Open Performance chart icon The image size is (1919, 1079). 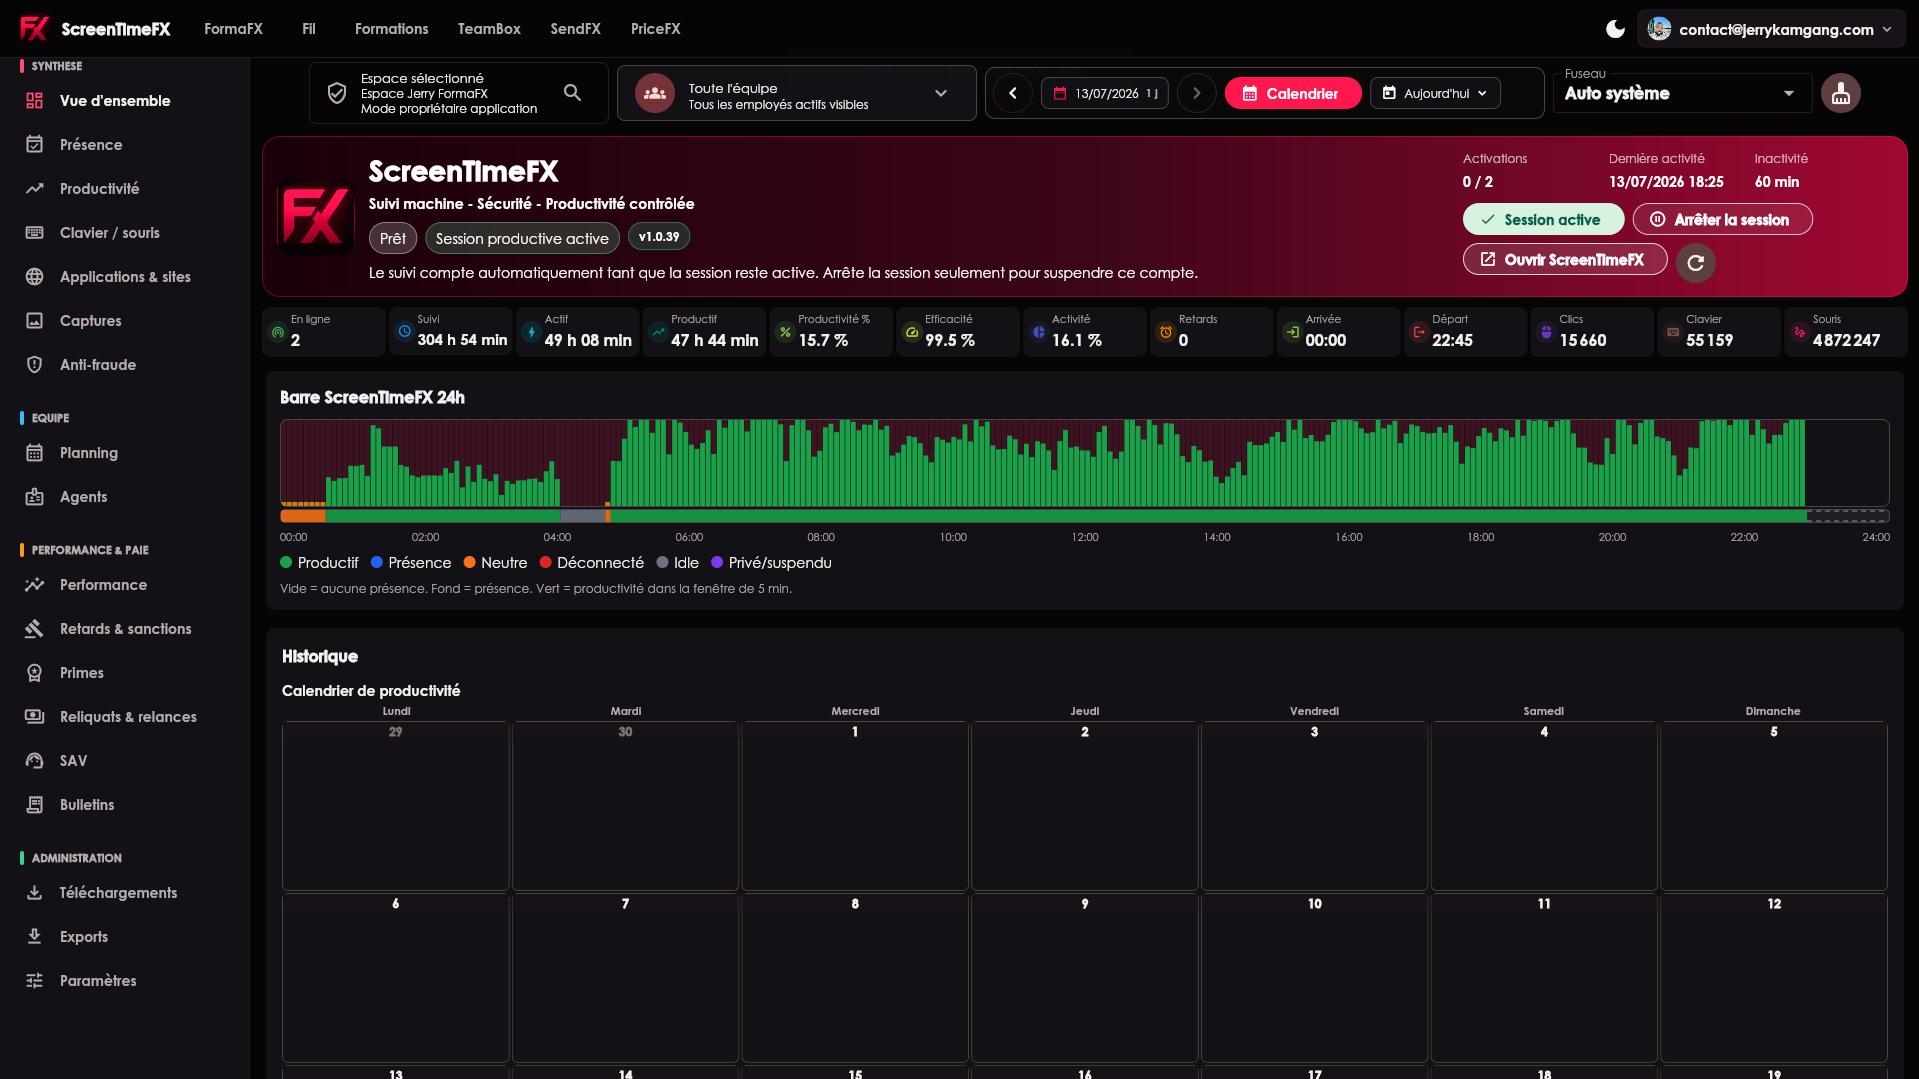[x=35, y=585]
